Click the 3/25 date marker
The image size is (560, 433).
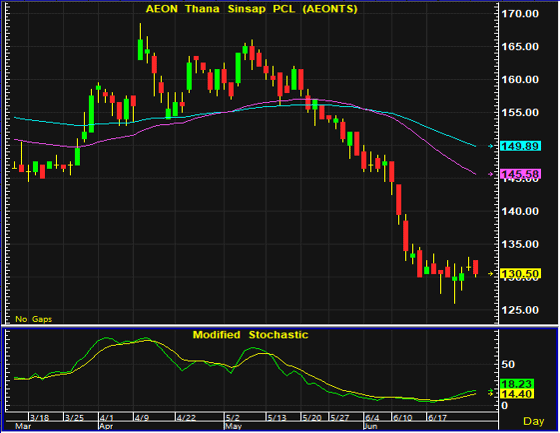tap(74, 418)
